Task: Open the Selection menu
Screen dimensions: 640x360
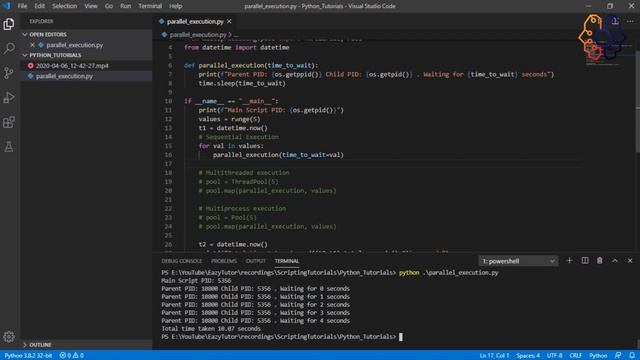Action: pyautogui.click(x=64, y=6)
